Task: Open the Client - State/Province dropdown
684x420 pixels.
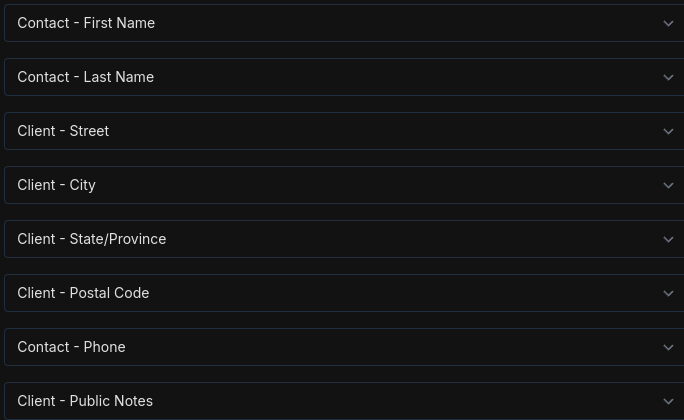Action: coord(340,239)
